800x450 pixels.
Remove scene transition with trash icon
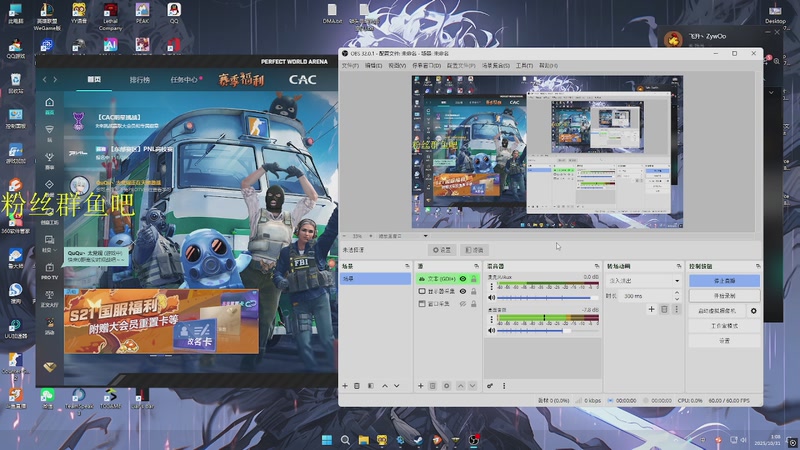click(x=664, y=309)
